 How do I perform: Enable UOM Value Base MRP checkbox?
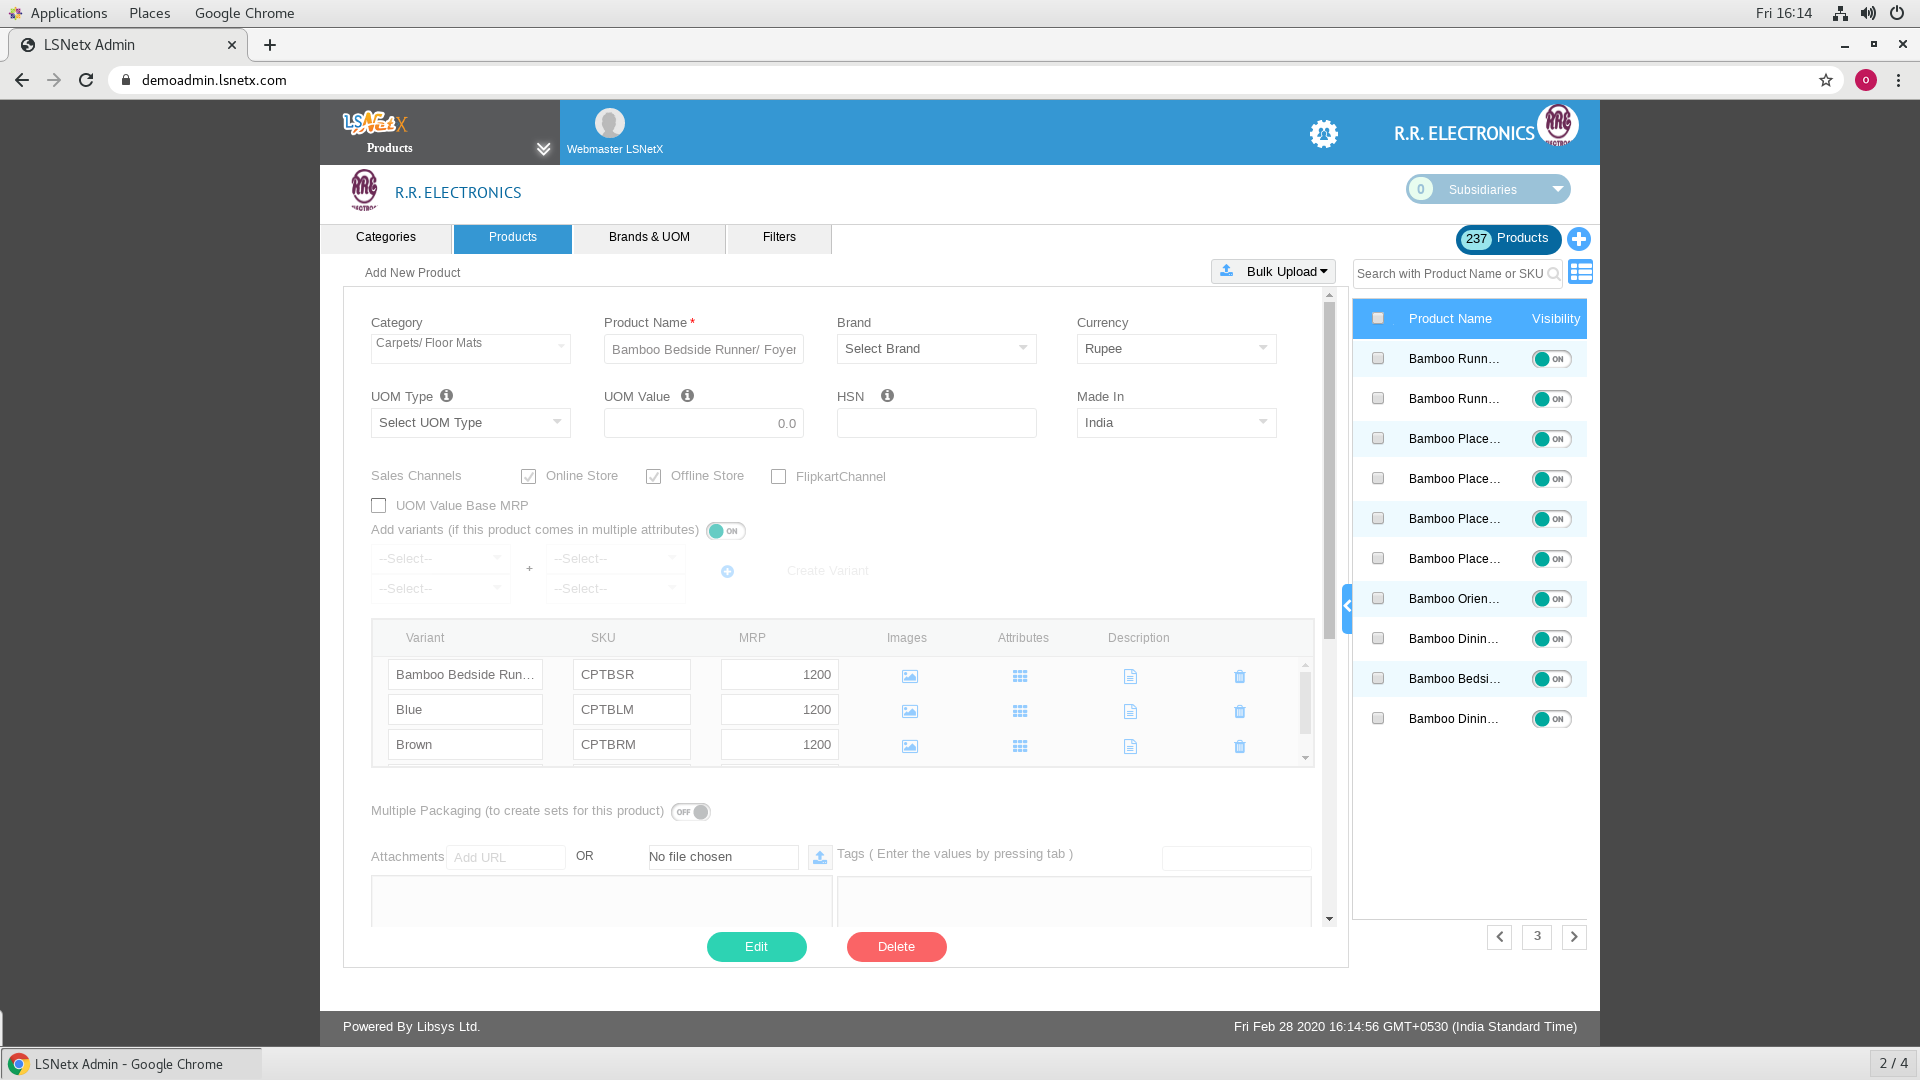[378, 506]
